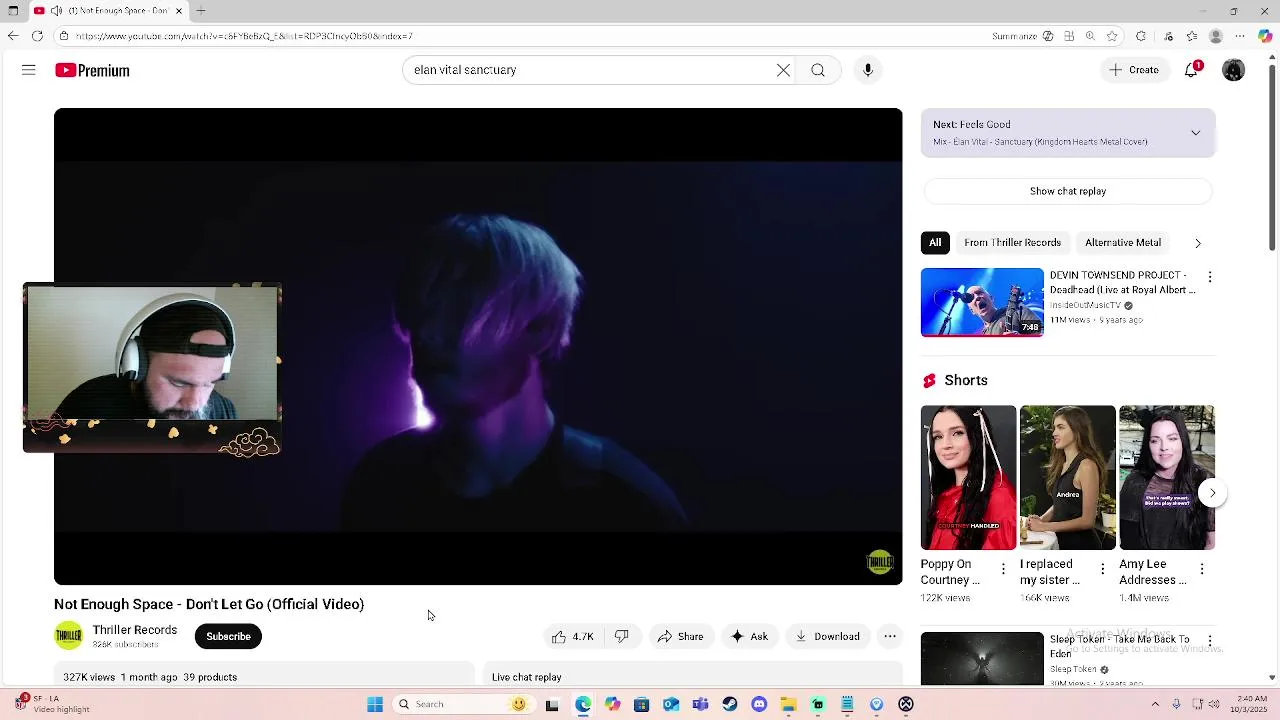Show hidden tray icons chevron
1280x720 pixels.
pos(1155,704)
